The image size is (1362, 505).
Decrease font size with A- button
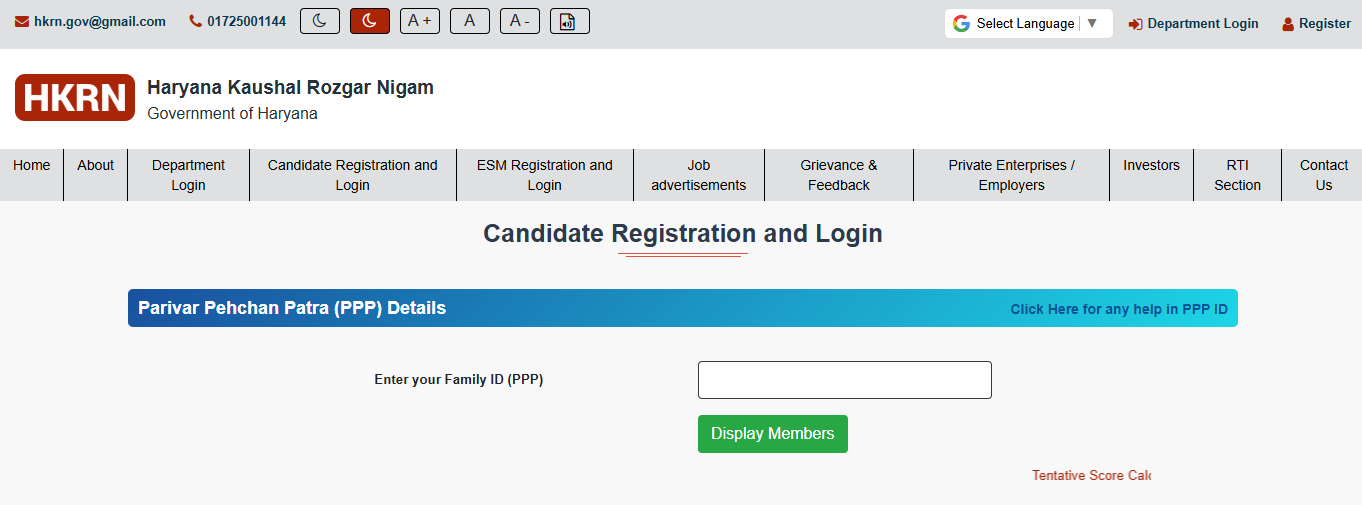coord(520,21)
